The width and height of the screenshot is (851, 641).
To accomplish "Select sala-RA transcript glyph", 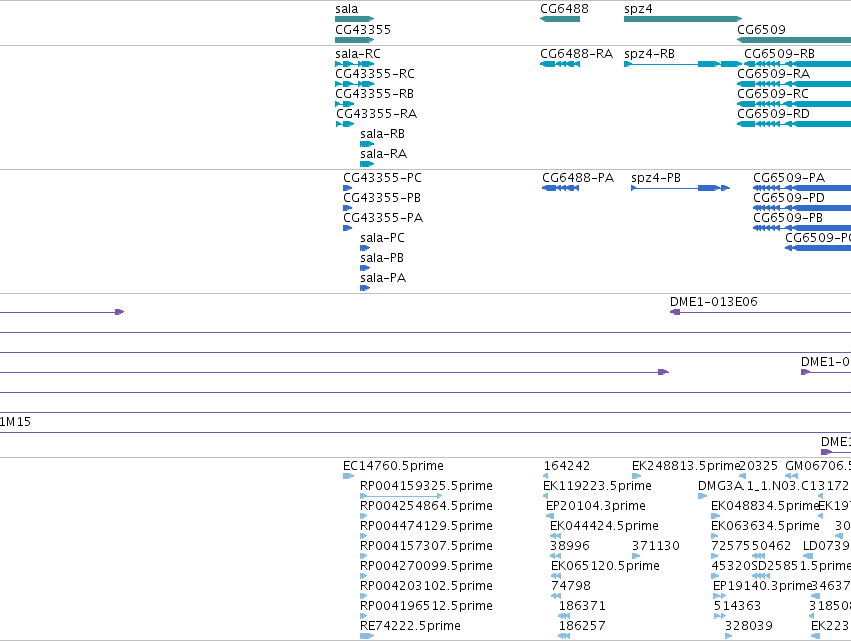I will [x=367, y=164].
